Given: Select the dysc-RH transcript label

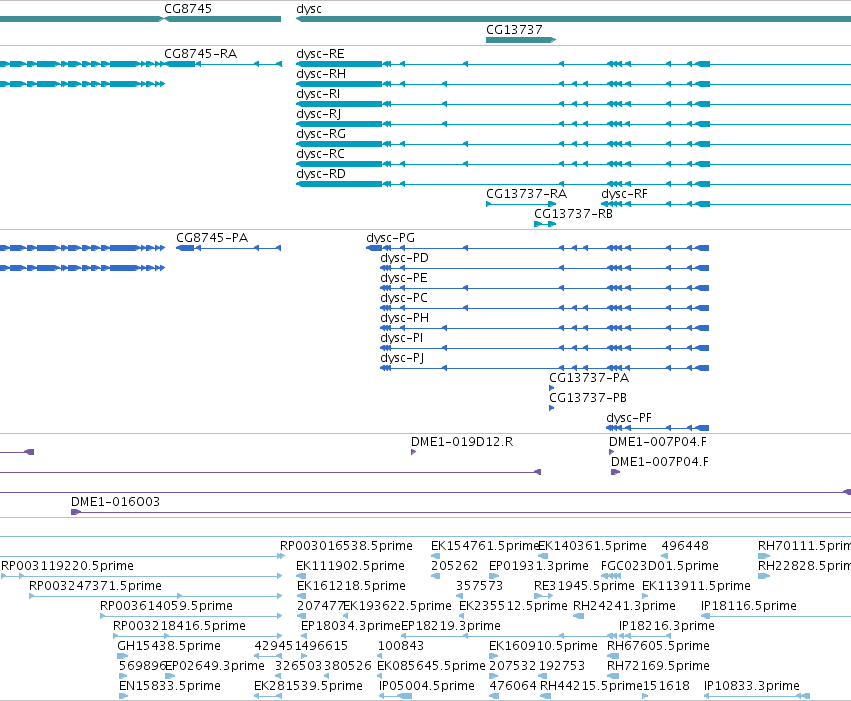Looking at the screenshot, I should point(321,74).
